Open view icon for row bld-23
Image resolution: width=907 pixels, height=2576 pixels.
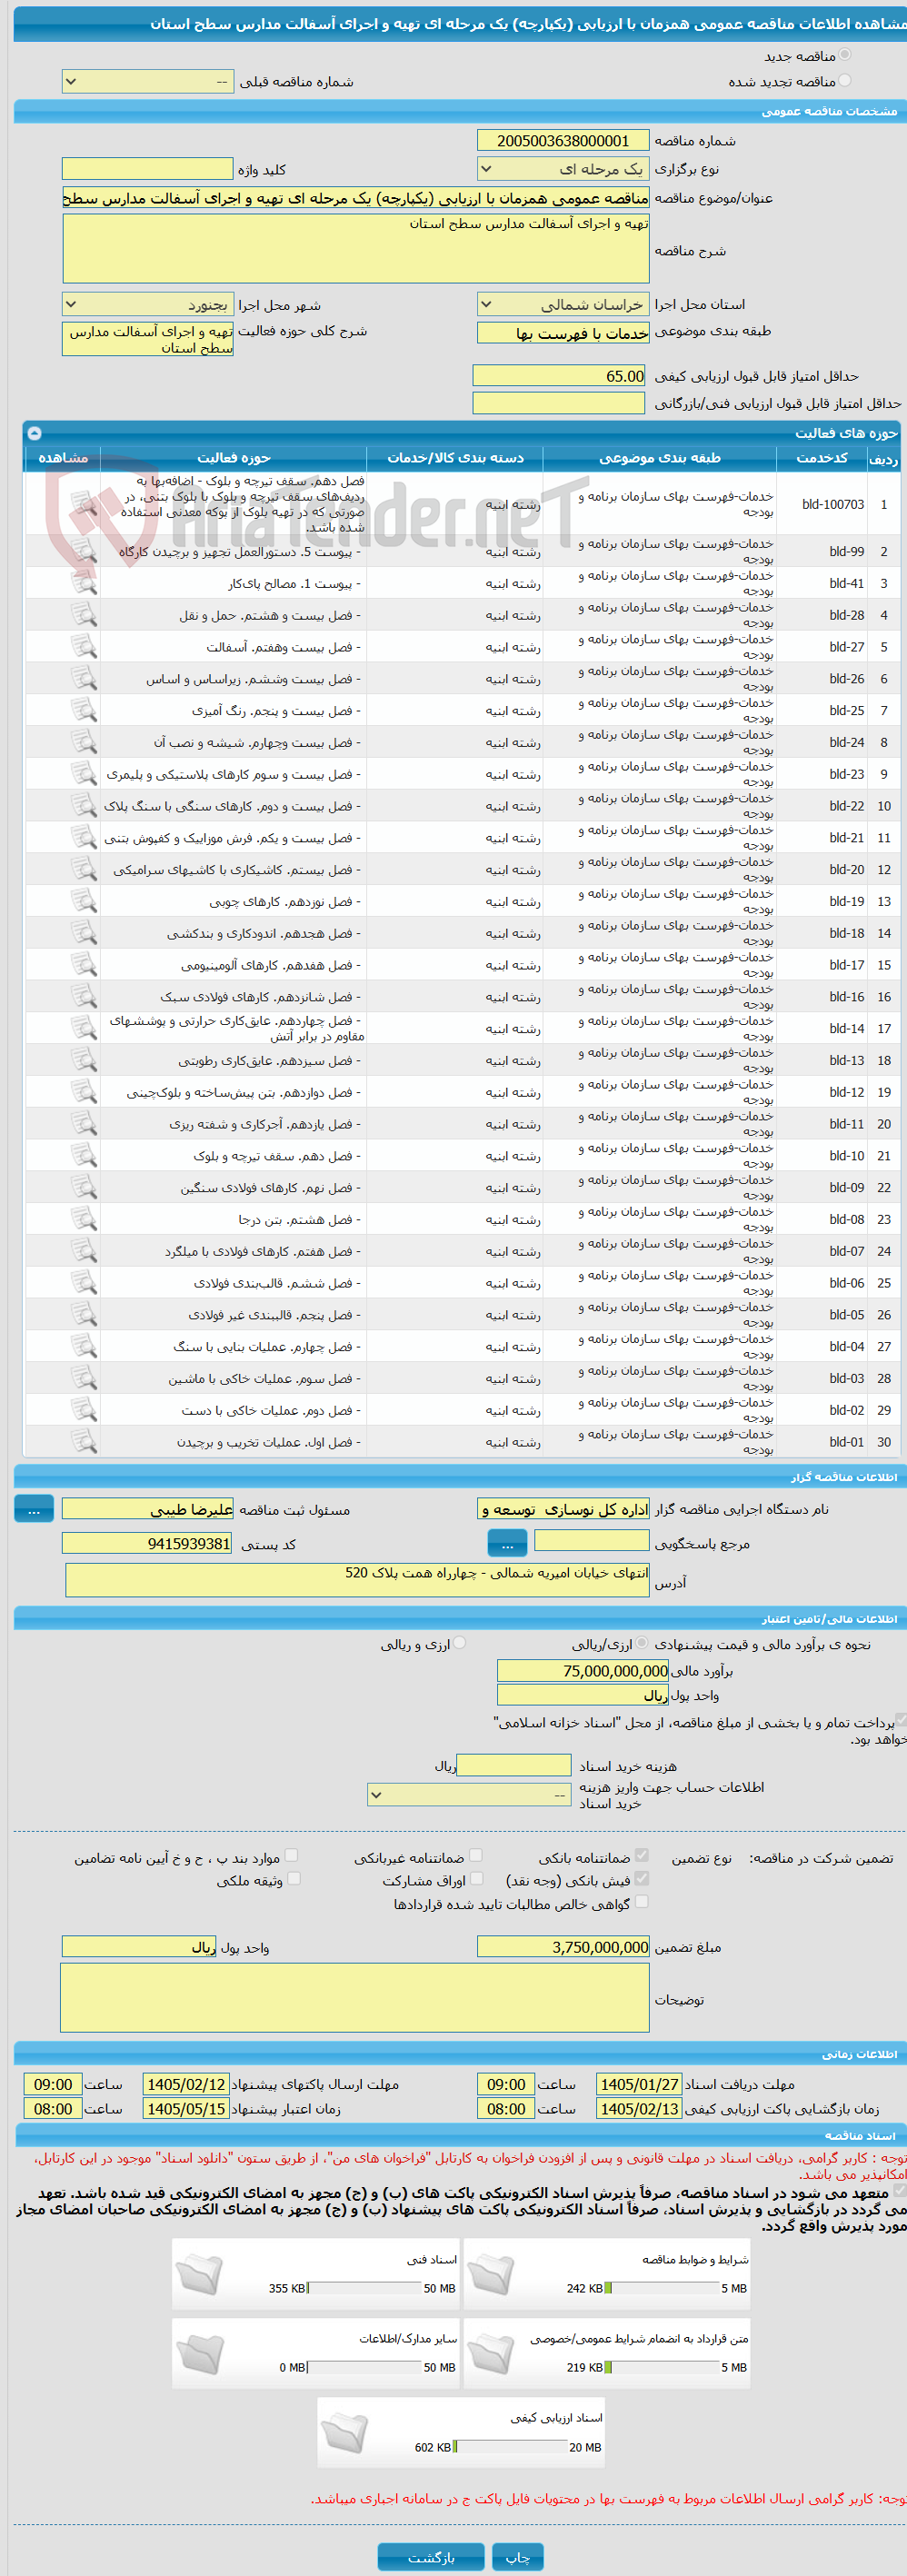pos(84,774)
